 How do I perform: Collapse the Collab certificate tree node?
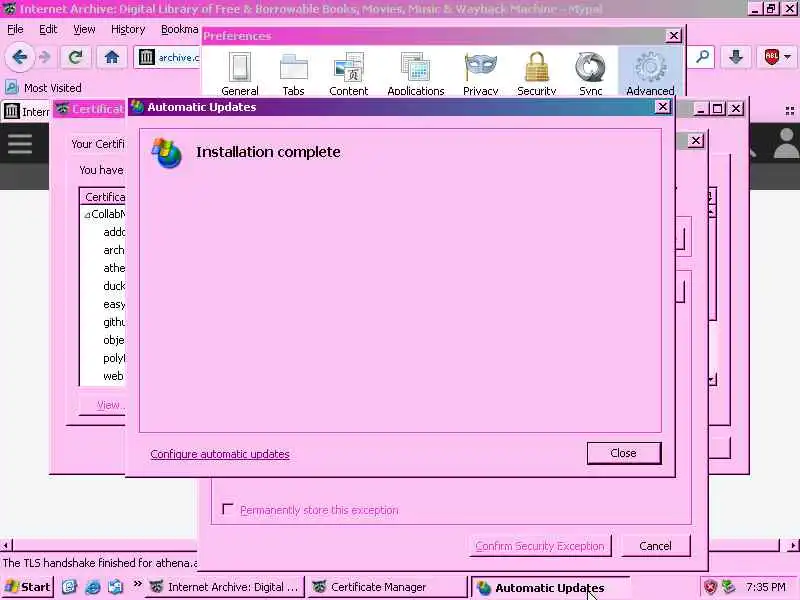point(87,215)
